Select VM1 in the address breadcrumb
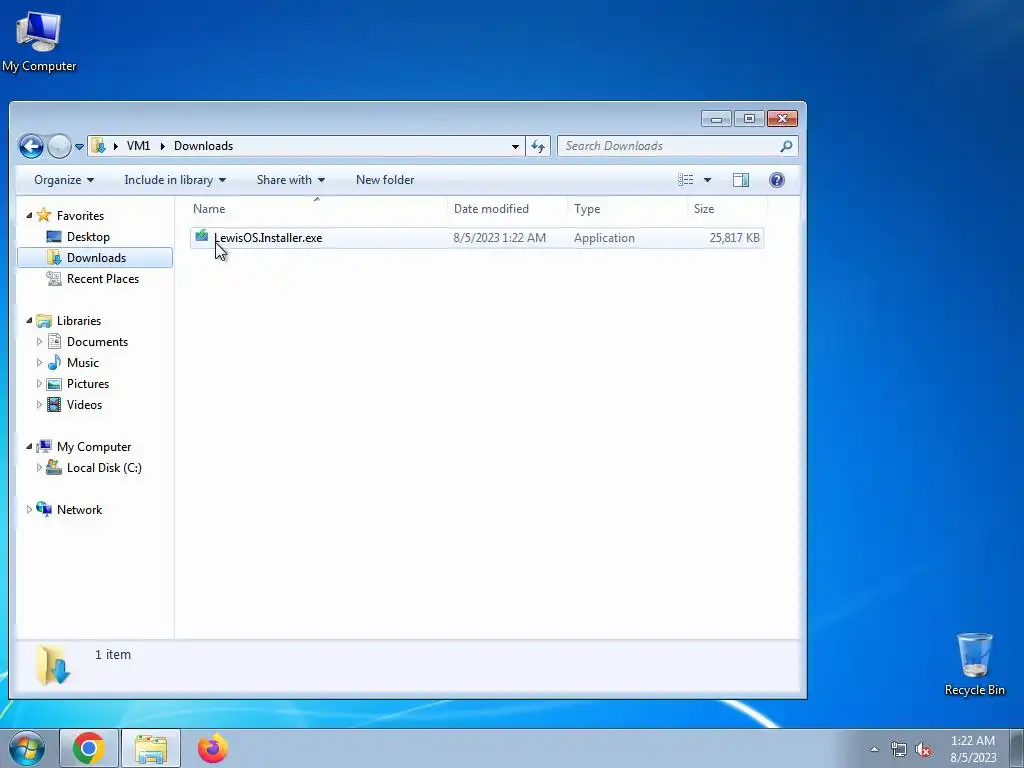This screenshot has height=768, width=1024. tap(138, 146)
